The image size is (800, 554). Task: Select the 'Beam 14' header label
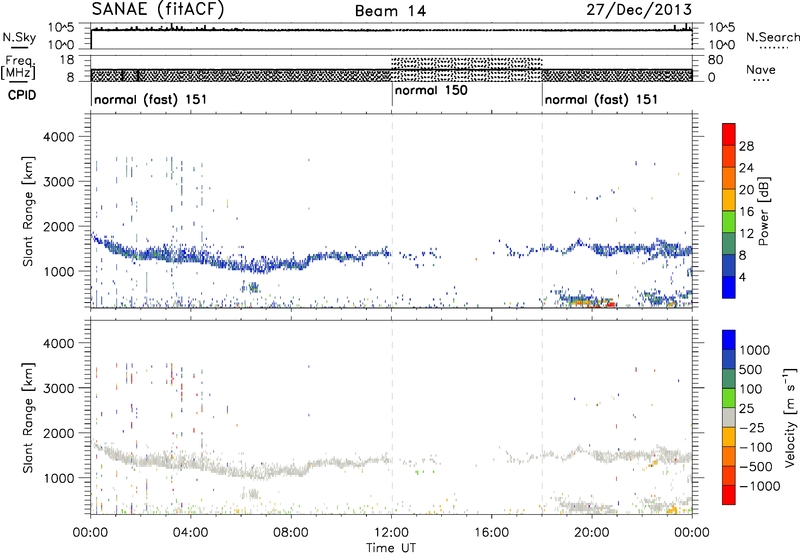tap(390, 11)
